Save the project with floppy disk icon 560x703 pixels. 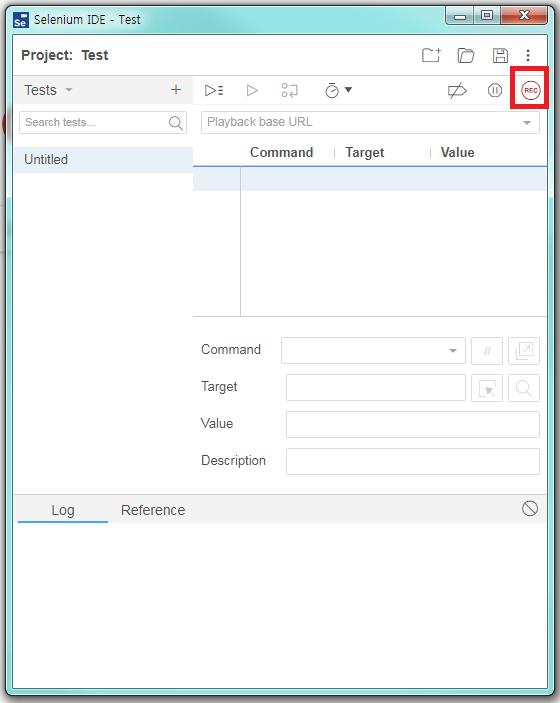click(500, 55)
